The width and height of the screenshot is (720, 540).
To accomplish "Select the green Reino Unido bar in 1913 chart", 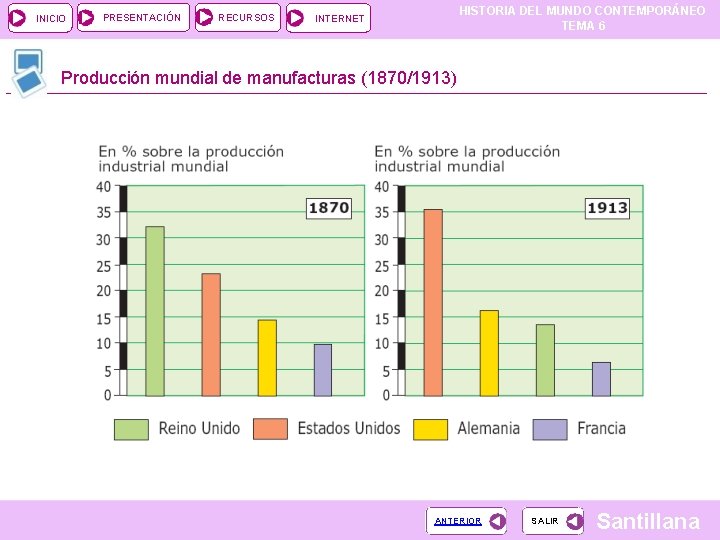I will (546, 360).
